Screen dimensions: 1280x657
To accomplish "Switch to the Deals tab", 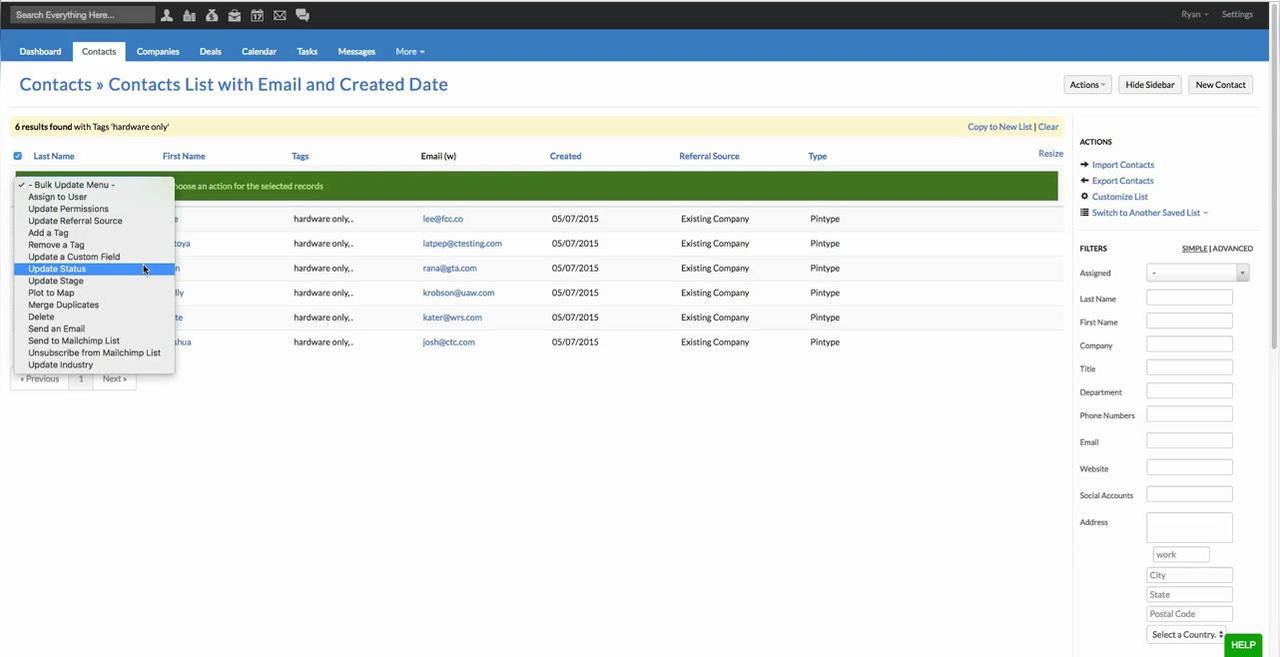I will click(210, 51).
